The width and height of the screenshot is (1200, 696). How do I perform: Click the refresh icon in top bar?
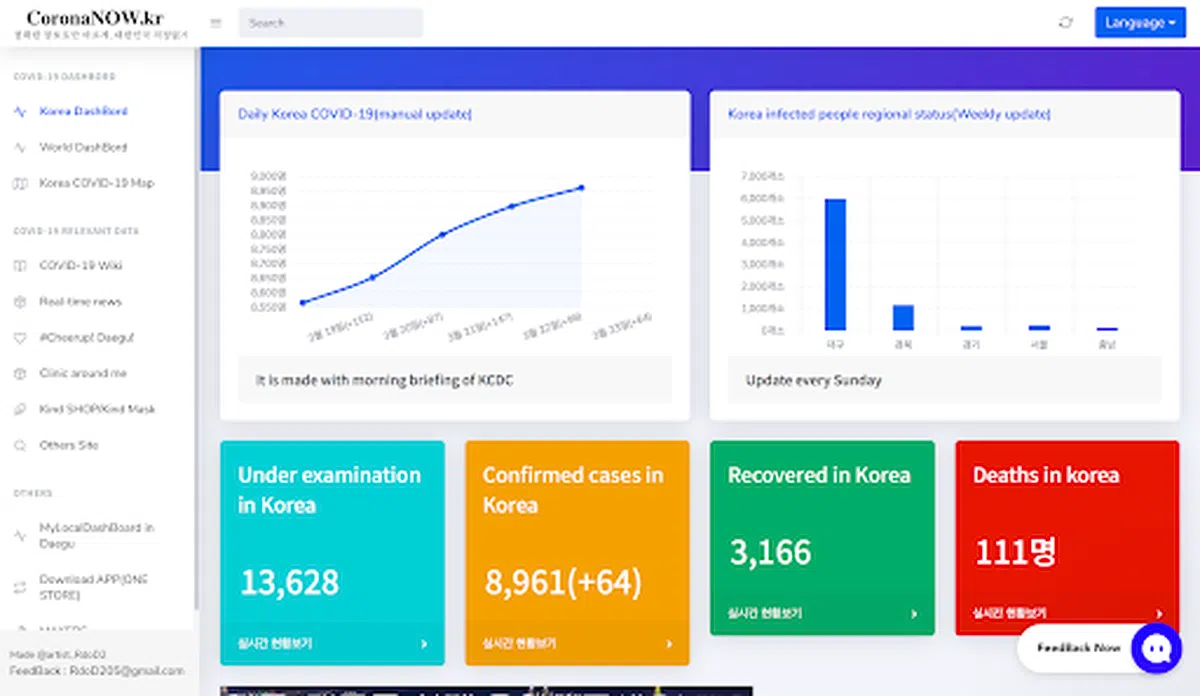pyautogui.click(x=1066, y=23)
